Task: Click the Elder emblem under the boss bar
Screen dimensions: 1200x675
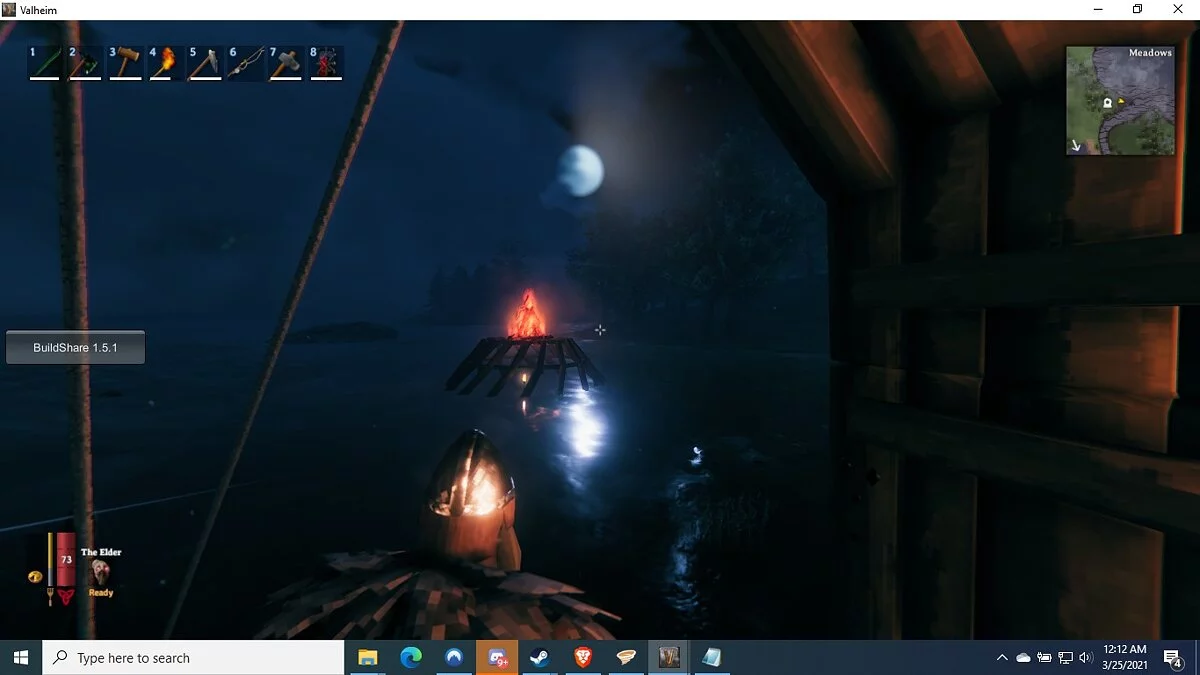Action: (x=68, y=595)
